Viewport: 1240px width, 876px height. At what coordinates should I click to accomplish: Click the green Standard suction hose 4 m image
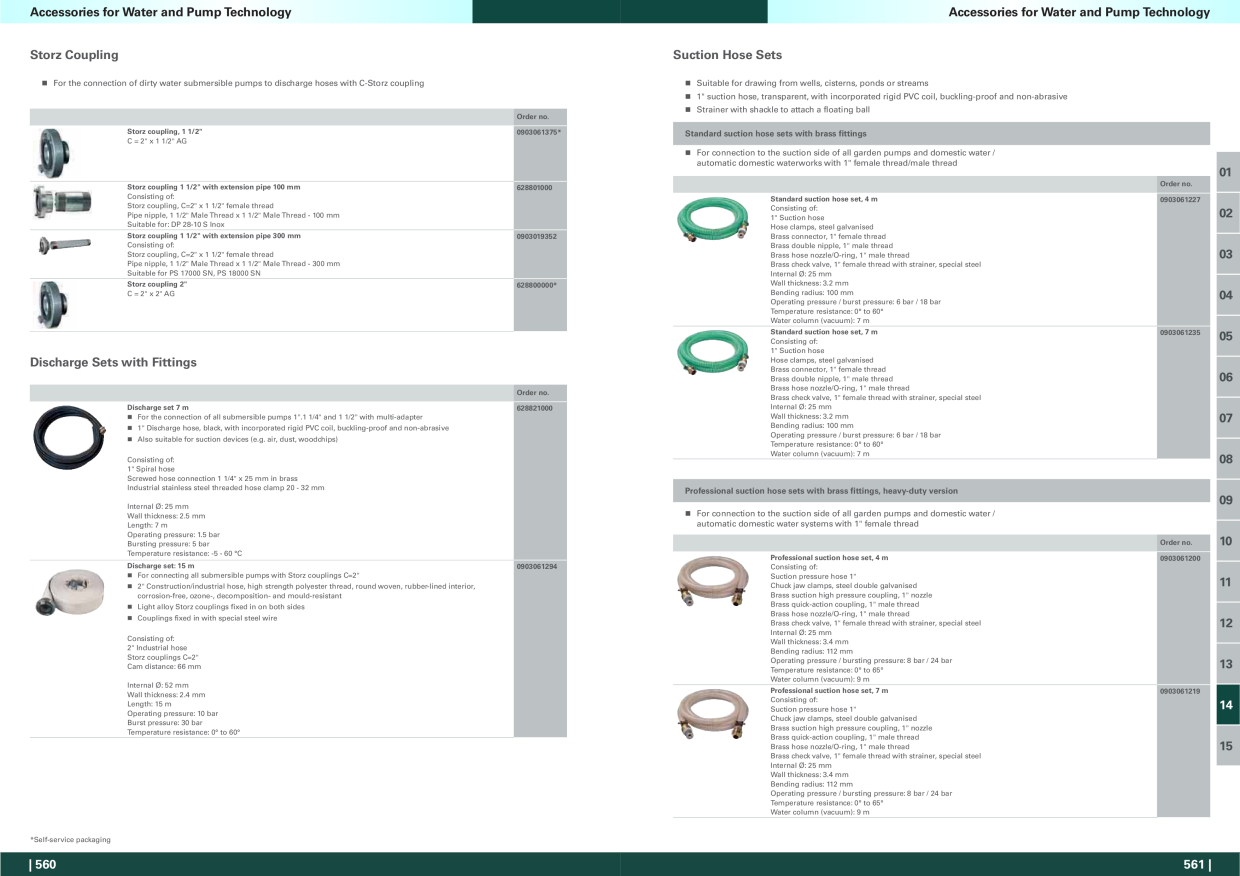click(713, 220)
